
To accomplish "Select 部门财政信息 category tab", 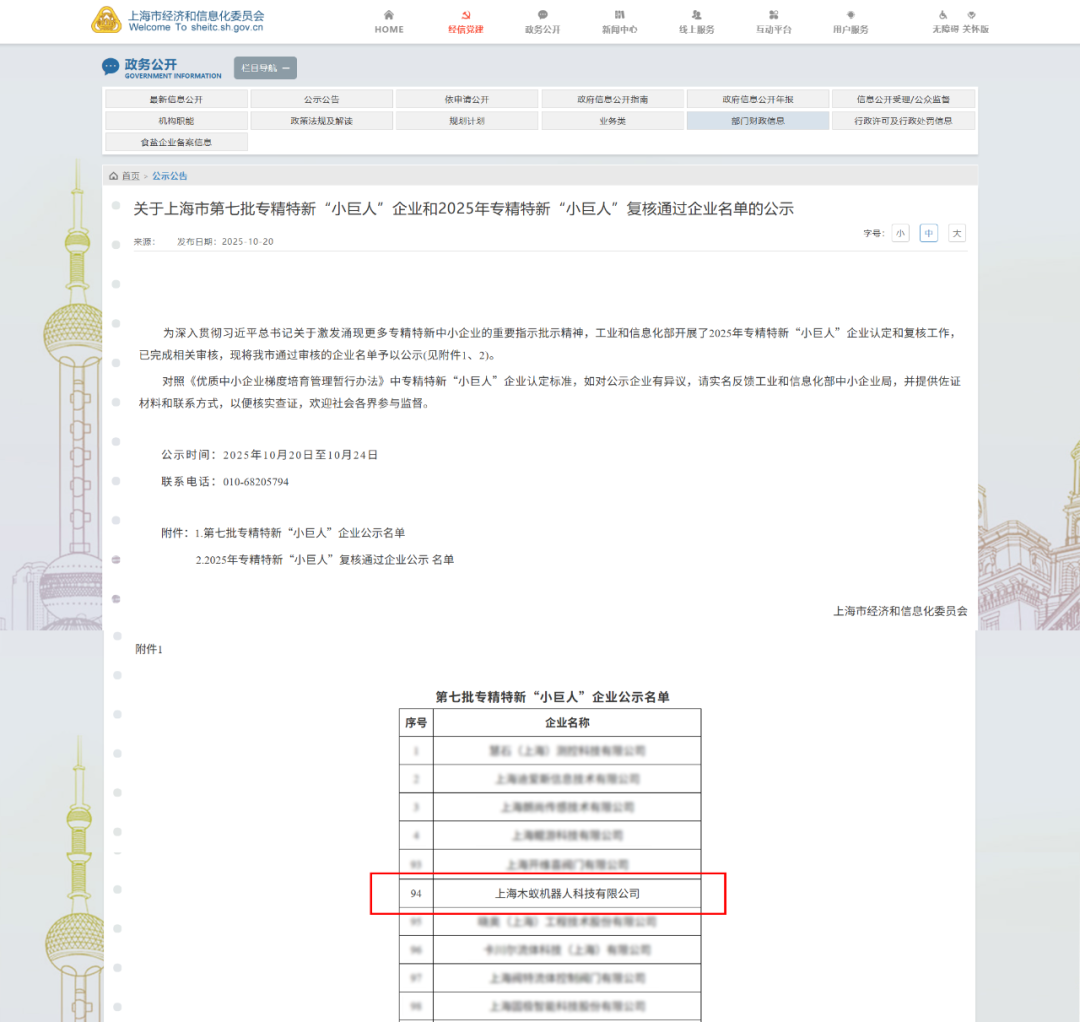I will [757, 121].
